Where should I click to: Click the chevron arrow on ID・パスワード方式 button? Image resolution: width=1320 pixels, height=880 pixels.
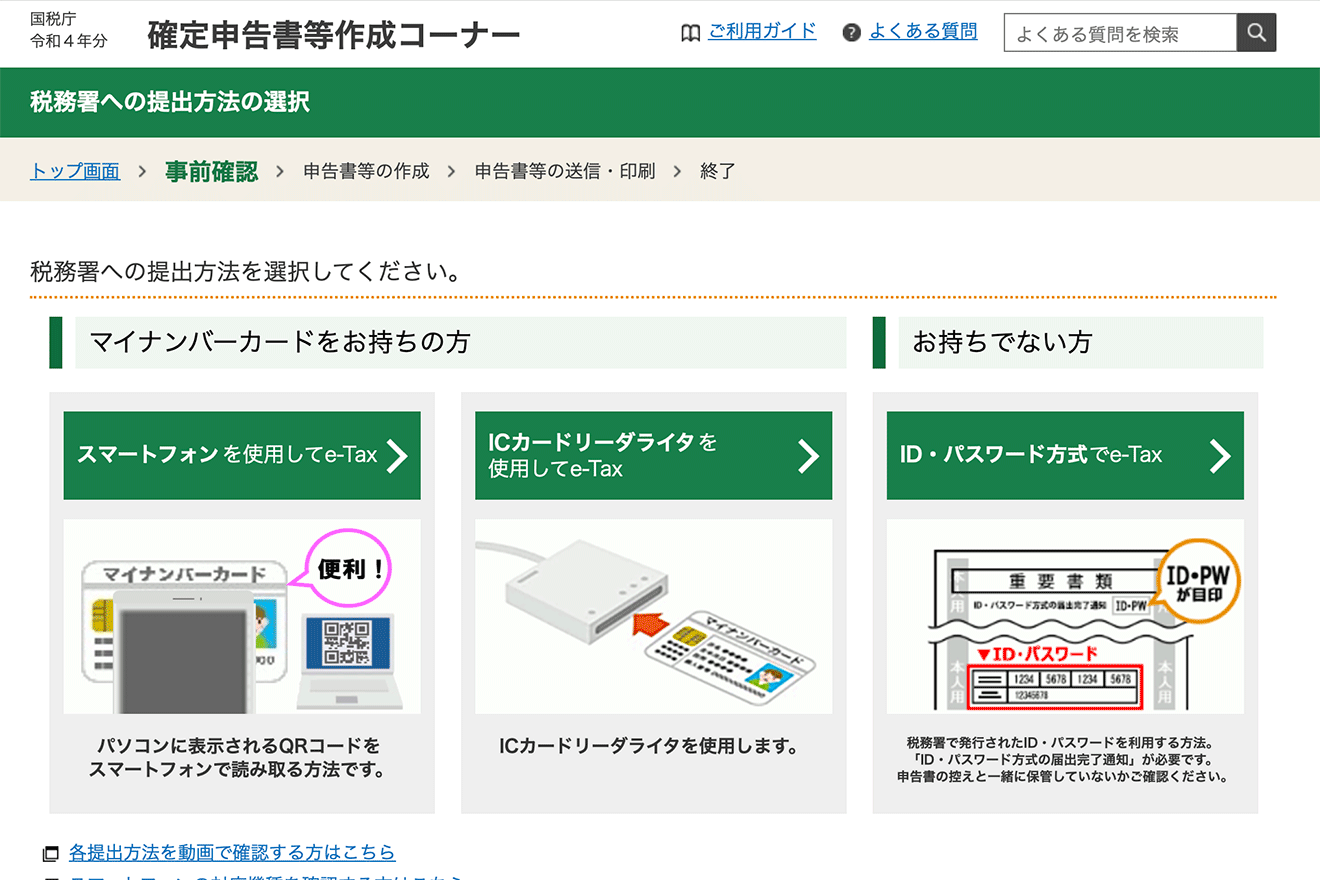(1222, 455)
